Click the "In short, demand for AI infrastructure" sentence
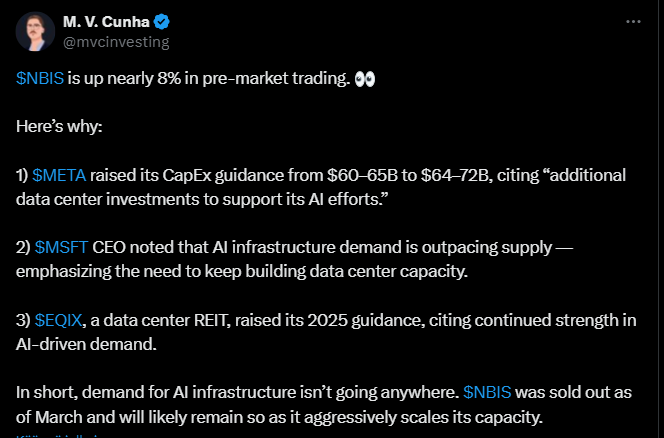This screenshot has height=438, width=664. coord(180,392)
